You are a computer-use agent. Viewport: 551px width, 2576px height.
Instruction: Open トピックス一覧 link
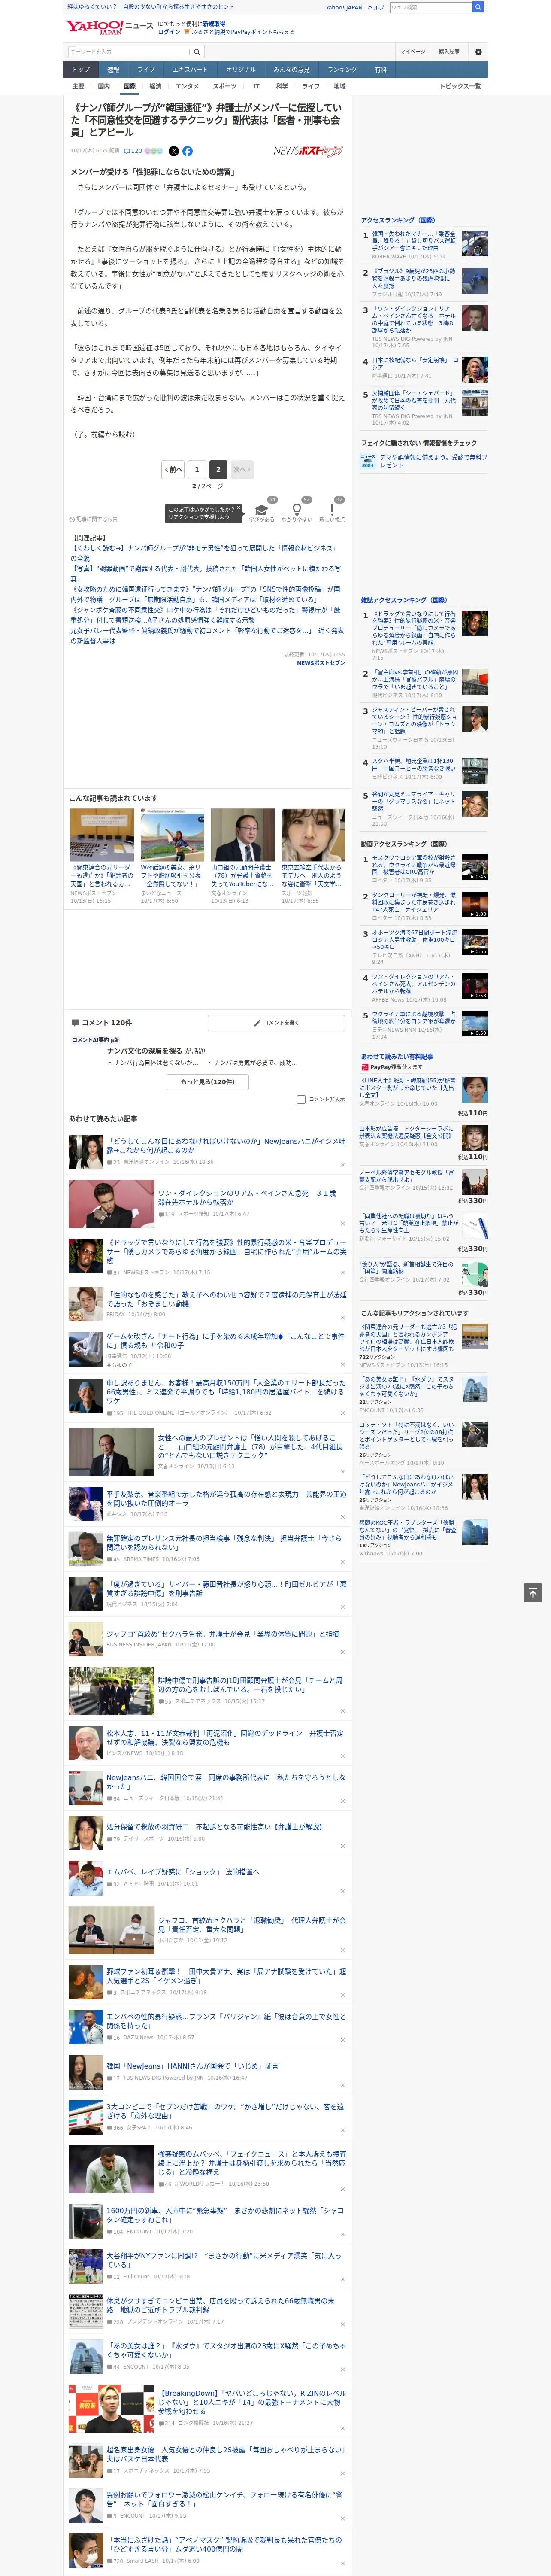460,86
